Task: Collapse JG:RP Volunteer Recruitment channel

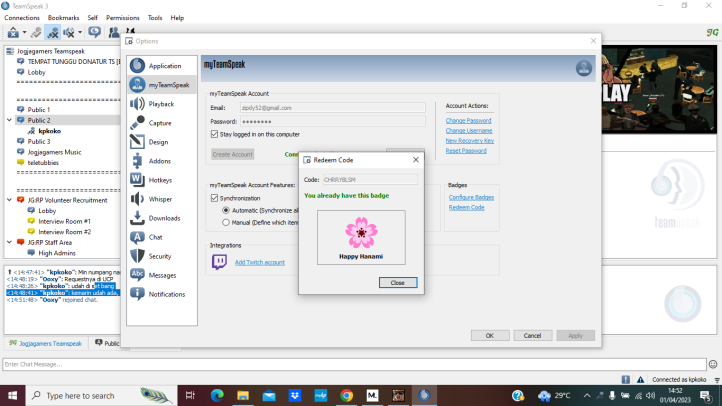Action: click(9, 200)
